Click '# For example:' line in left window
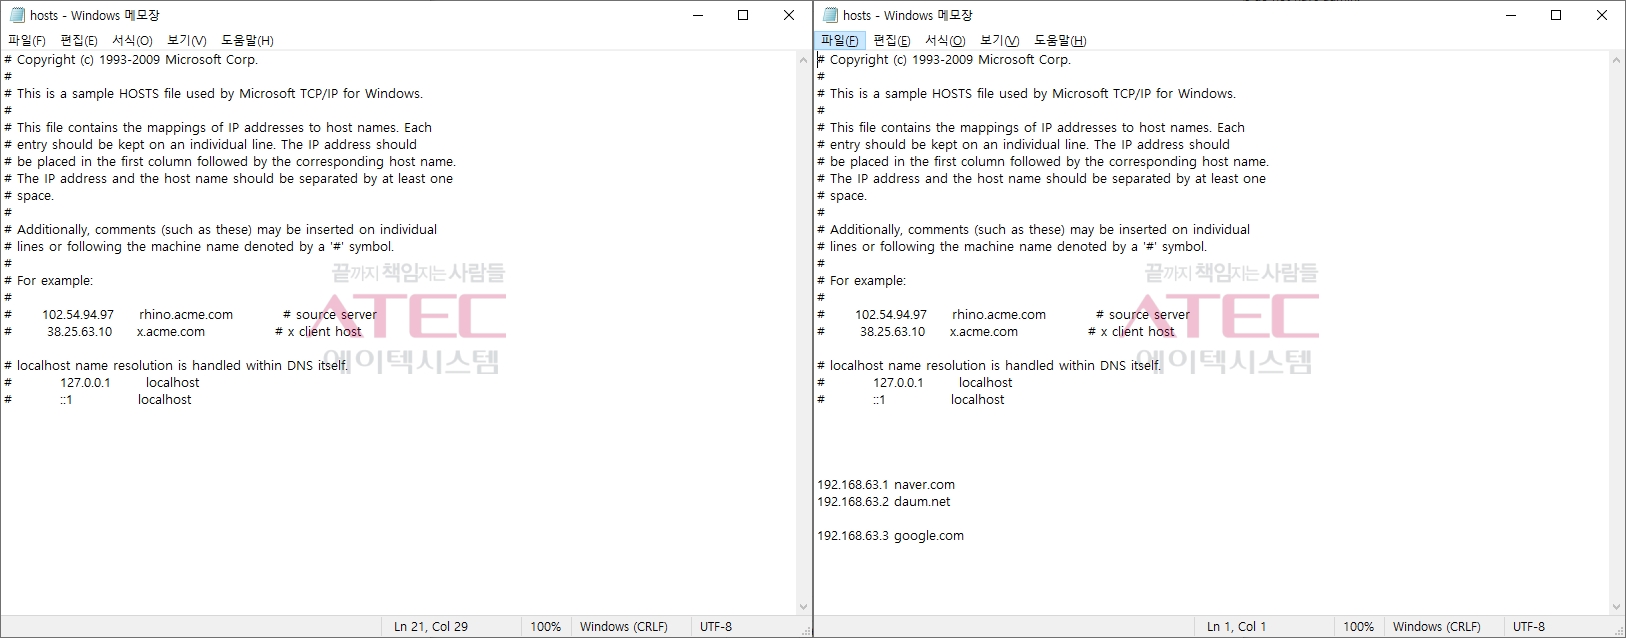1626x638 pixels. [49, 281]
